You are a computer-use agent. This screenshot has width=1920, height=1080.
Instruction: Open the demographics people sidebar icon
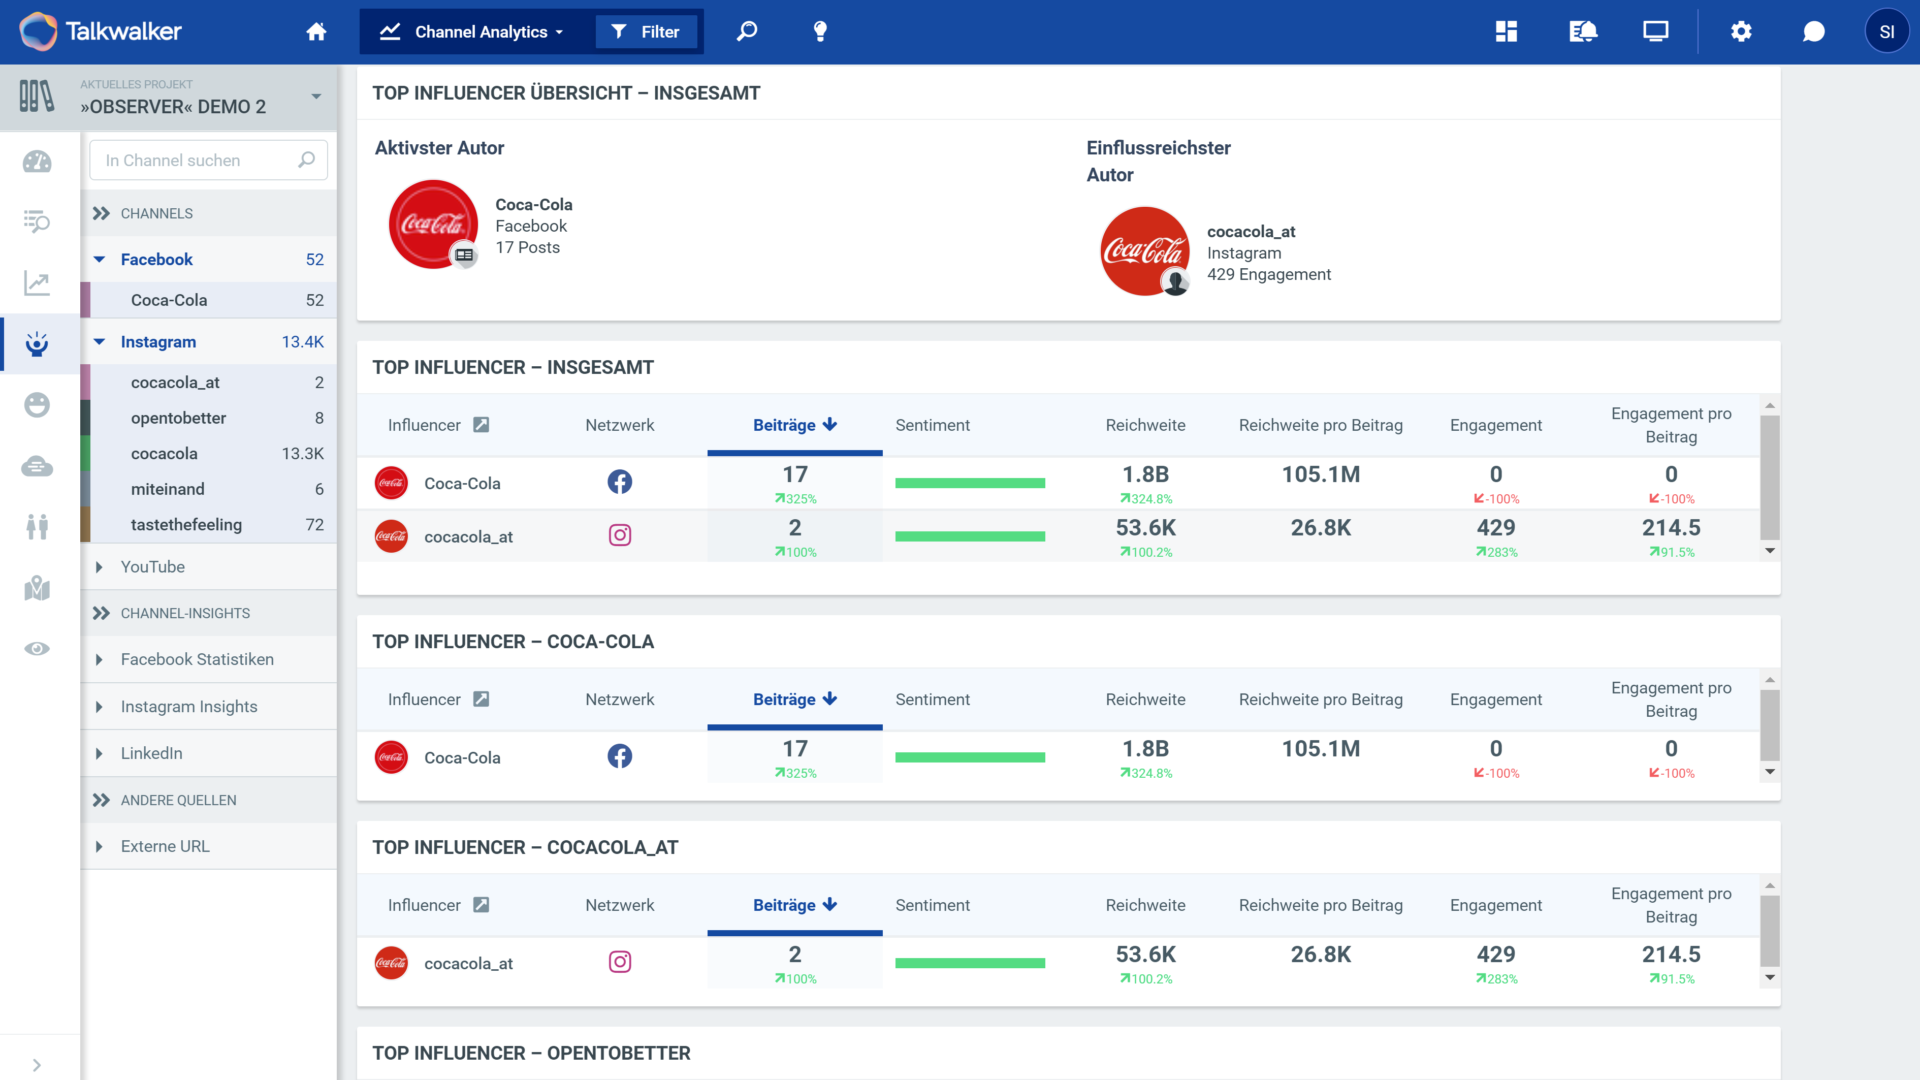point(37,527)
